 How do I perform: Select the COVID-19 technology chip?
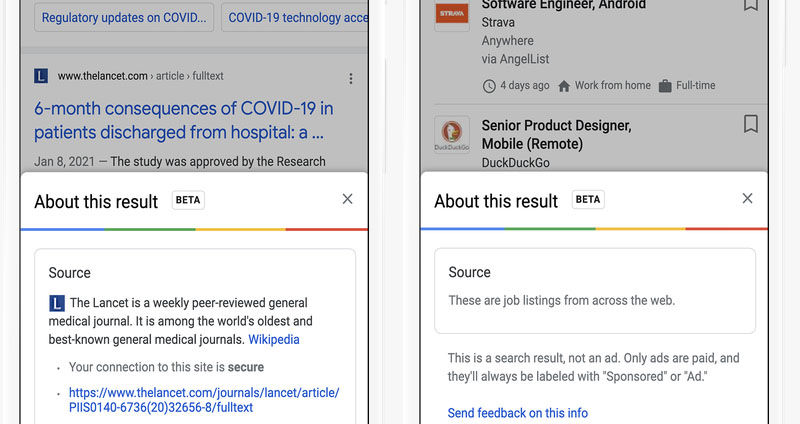293,17
